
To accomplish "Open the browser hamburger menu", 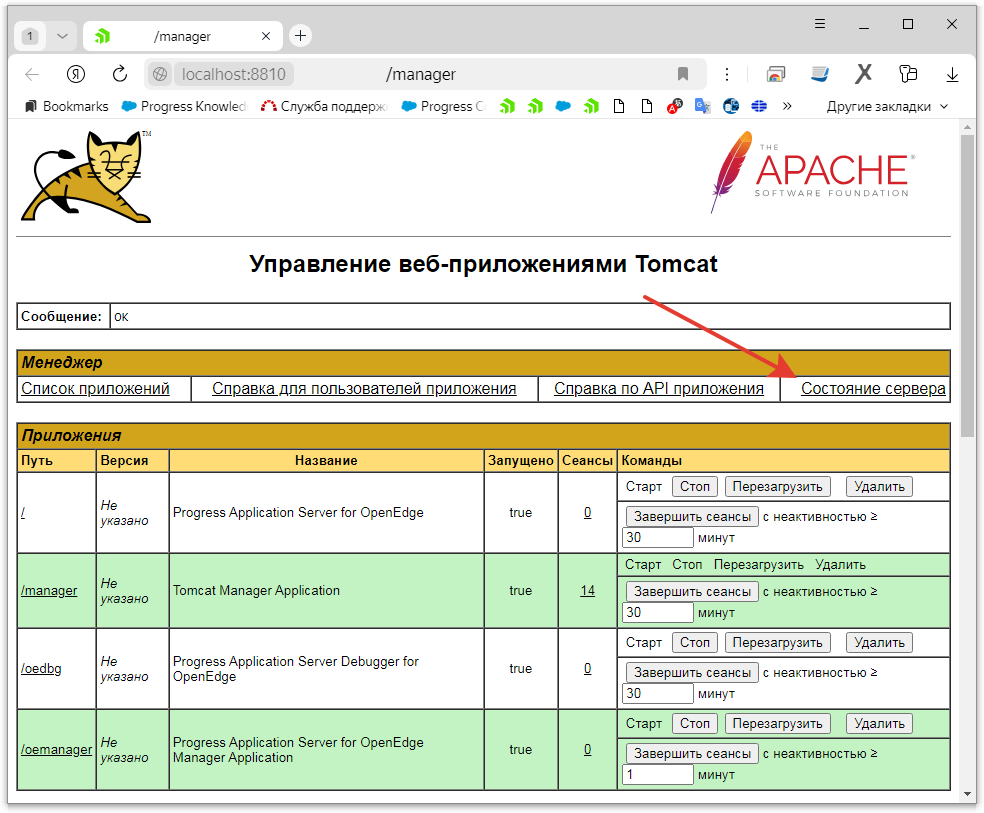I will (820, 24).
